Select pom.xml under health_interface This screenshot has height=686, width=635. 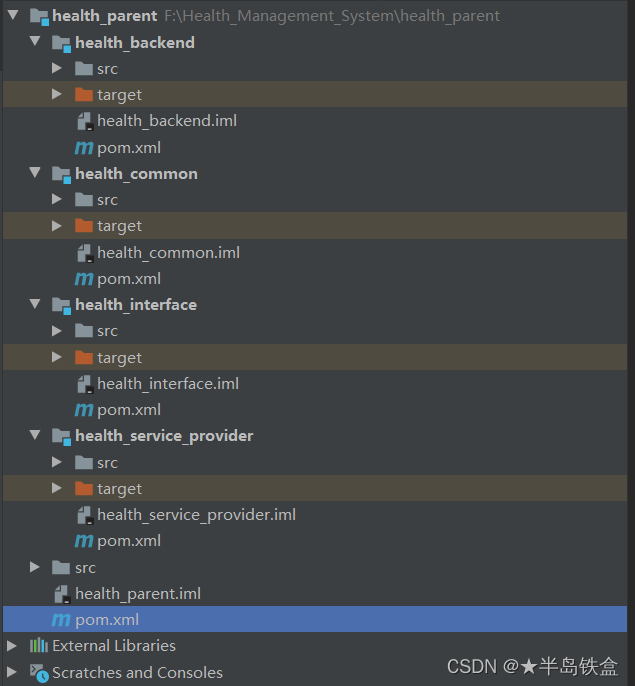[x=129, y=410]
